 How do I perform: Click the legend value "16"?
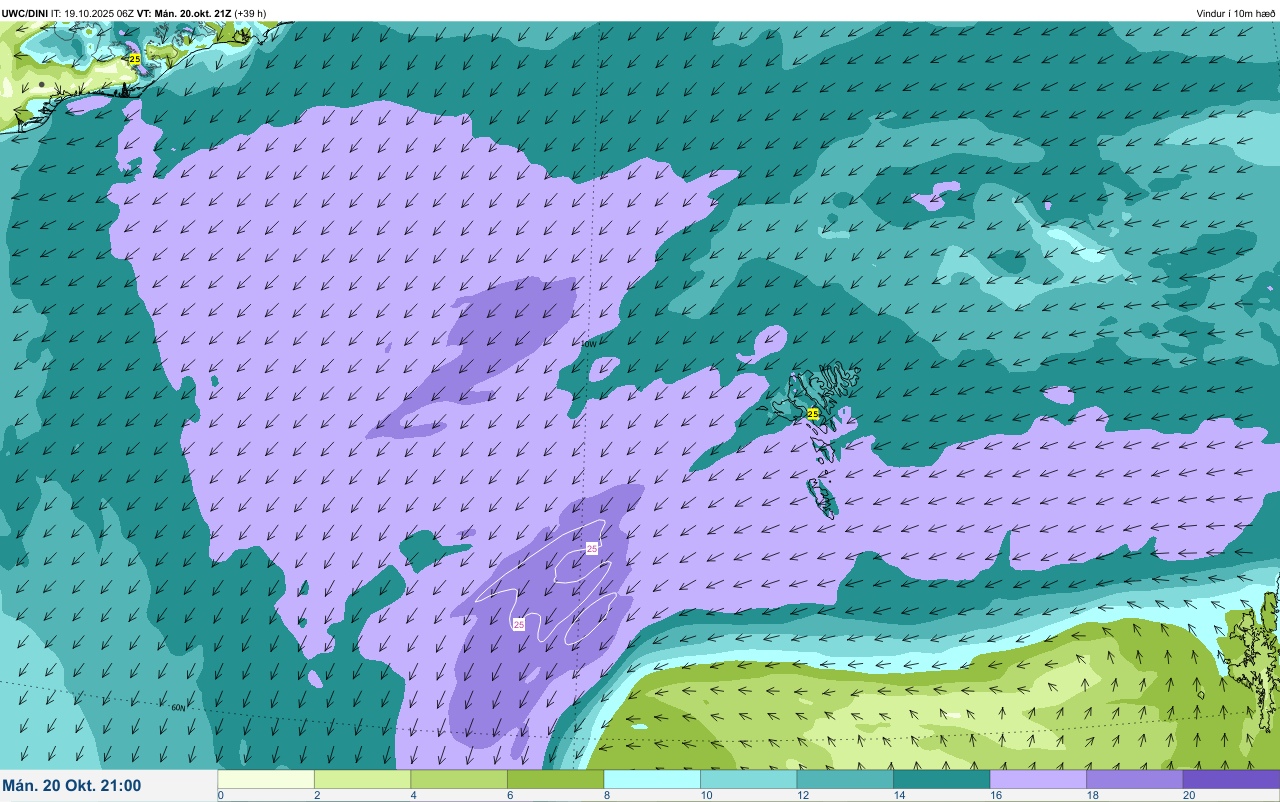[995, 796]
